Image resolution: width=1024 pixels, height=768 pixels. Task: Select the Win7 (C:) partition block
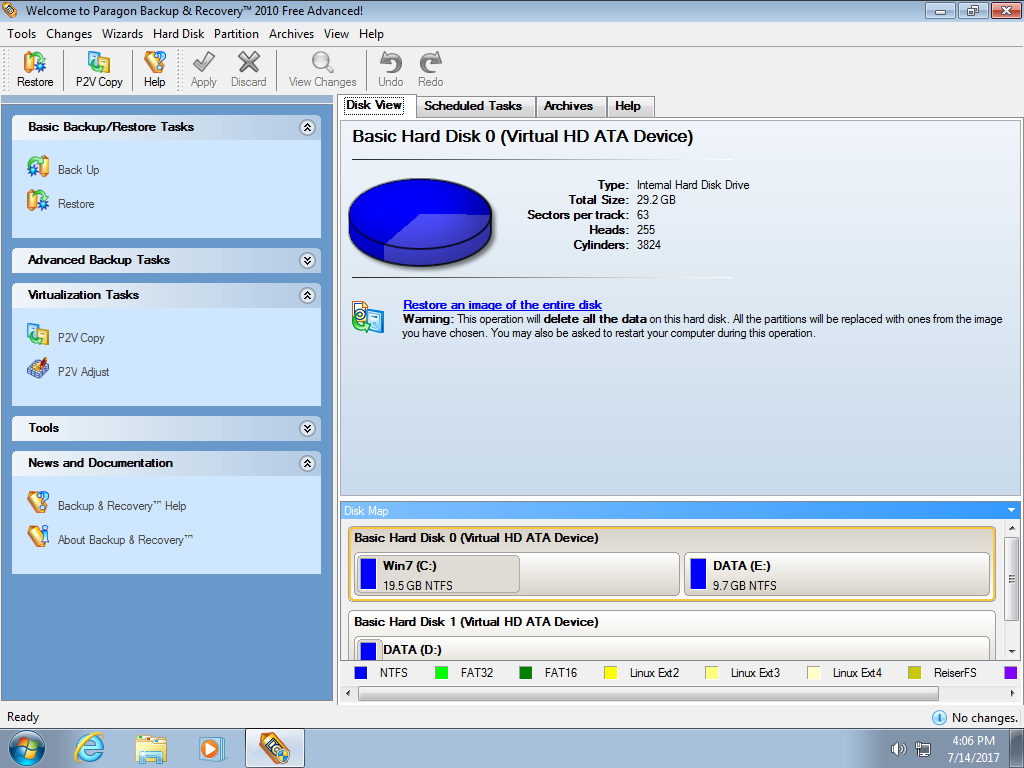(x=437, y=575)
